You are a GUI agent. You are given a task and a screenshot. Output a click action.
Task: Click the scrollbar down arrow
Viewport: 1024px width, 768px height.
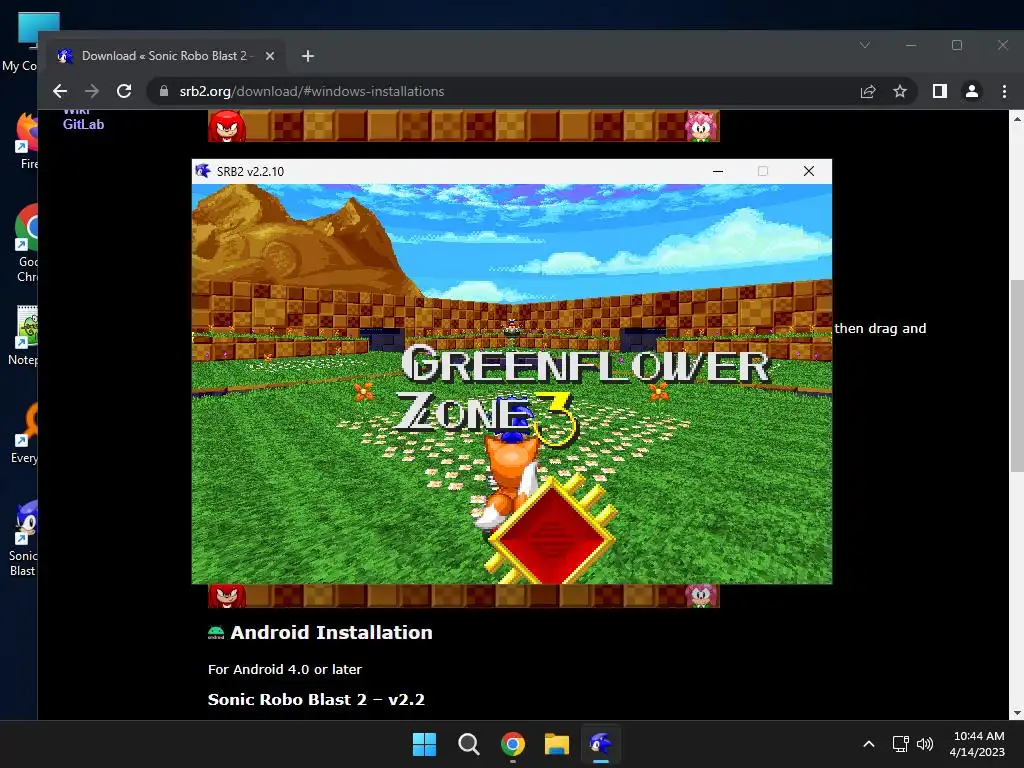pyautogui.click(x=1017, y=713)
